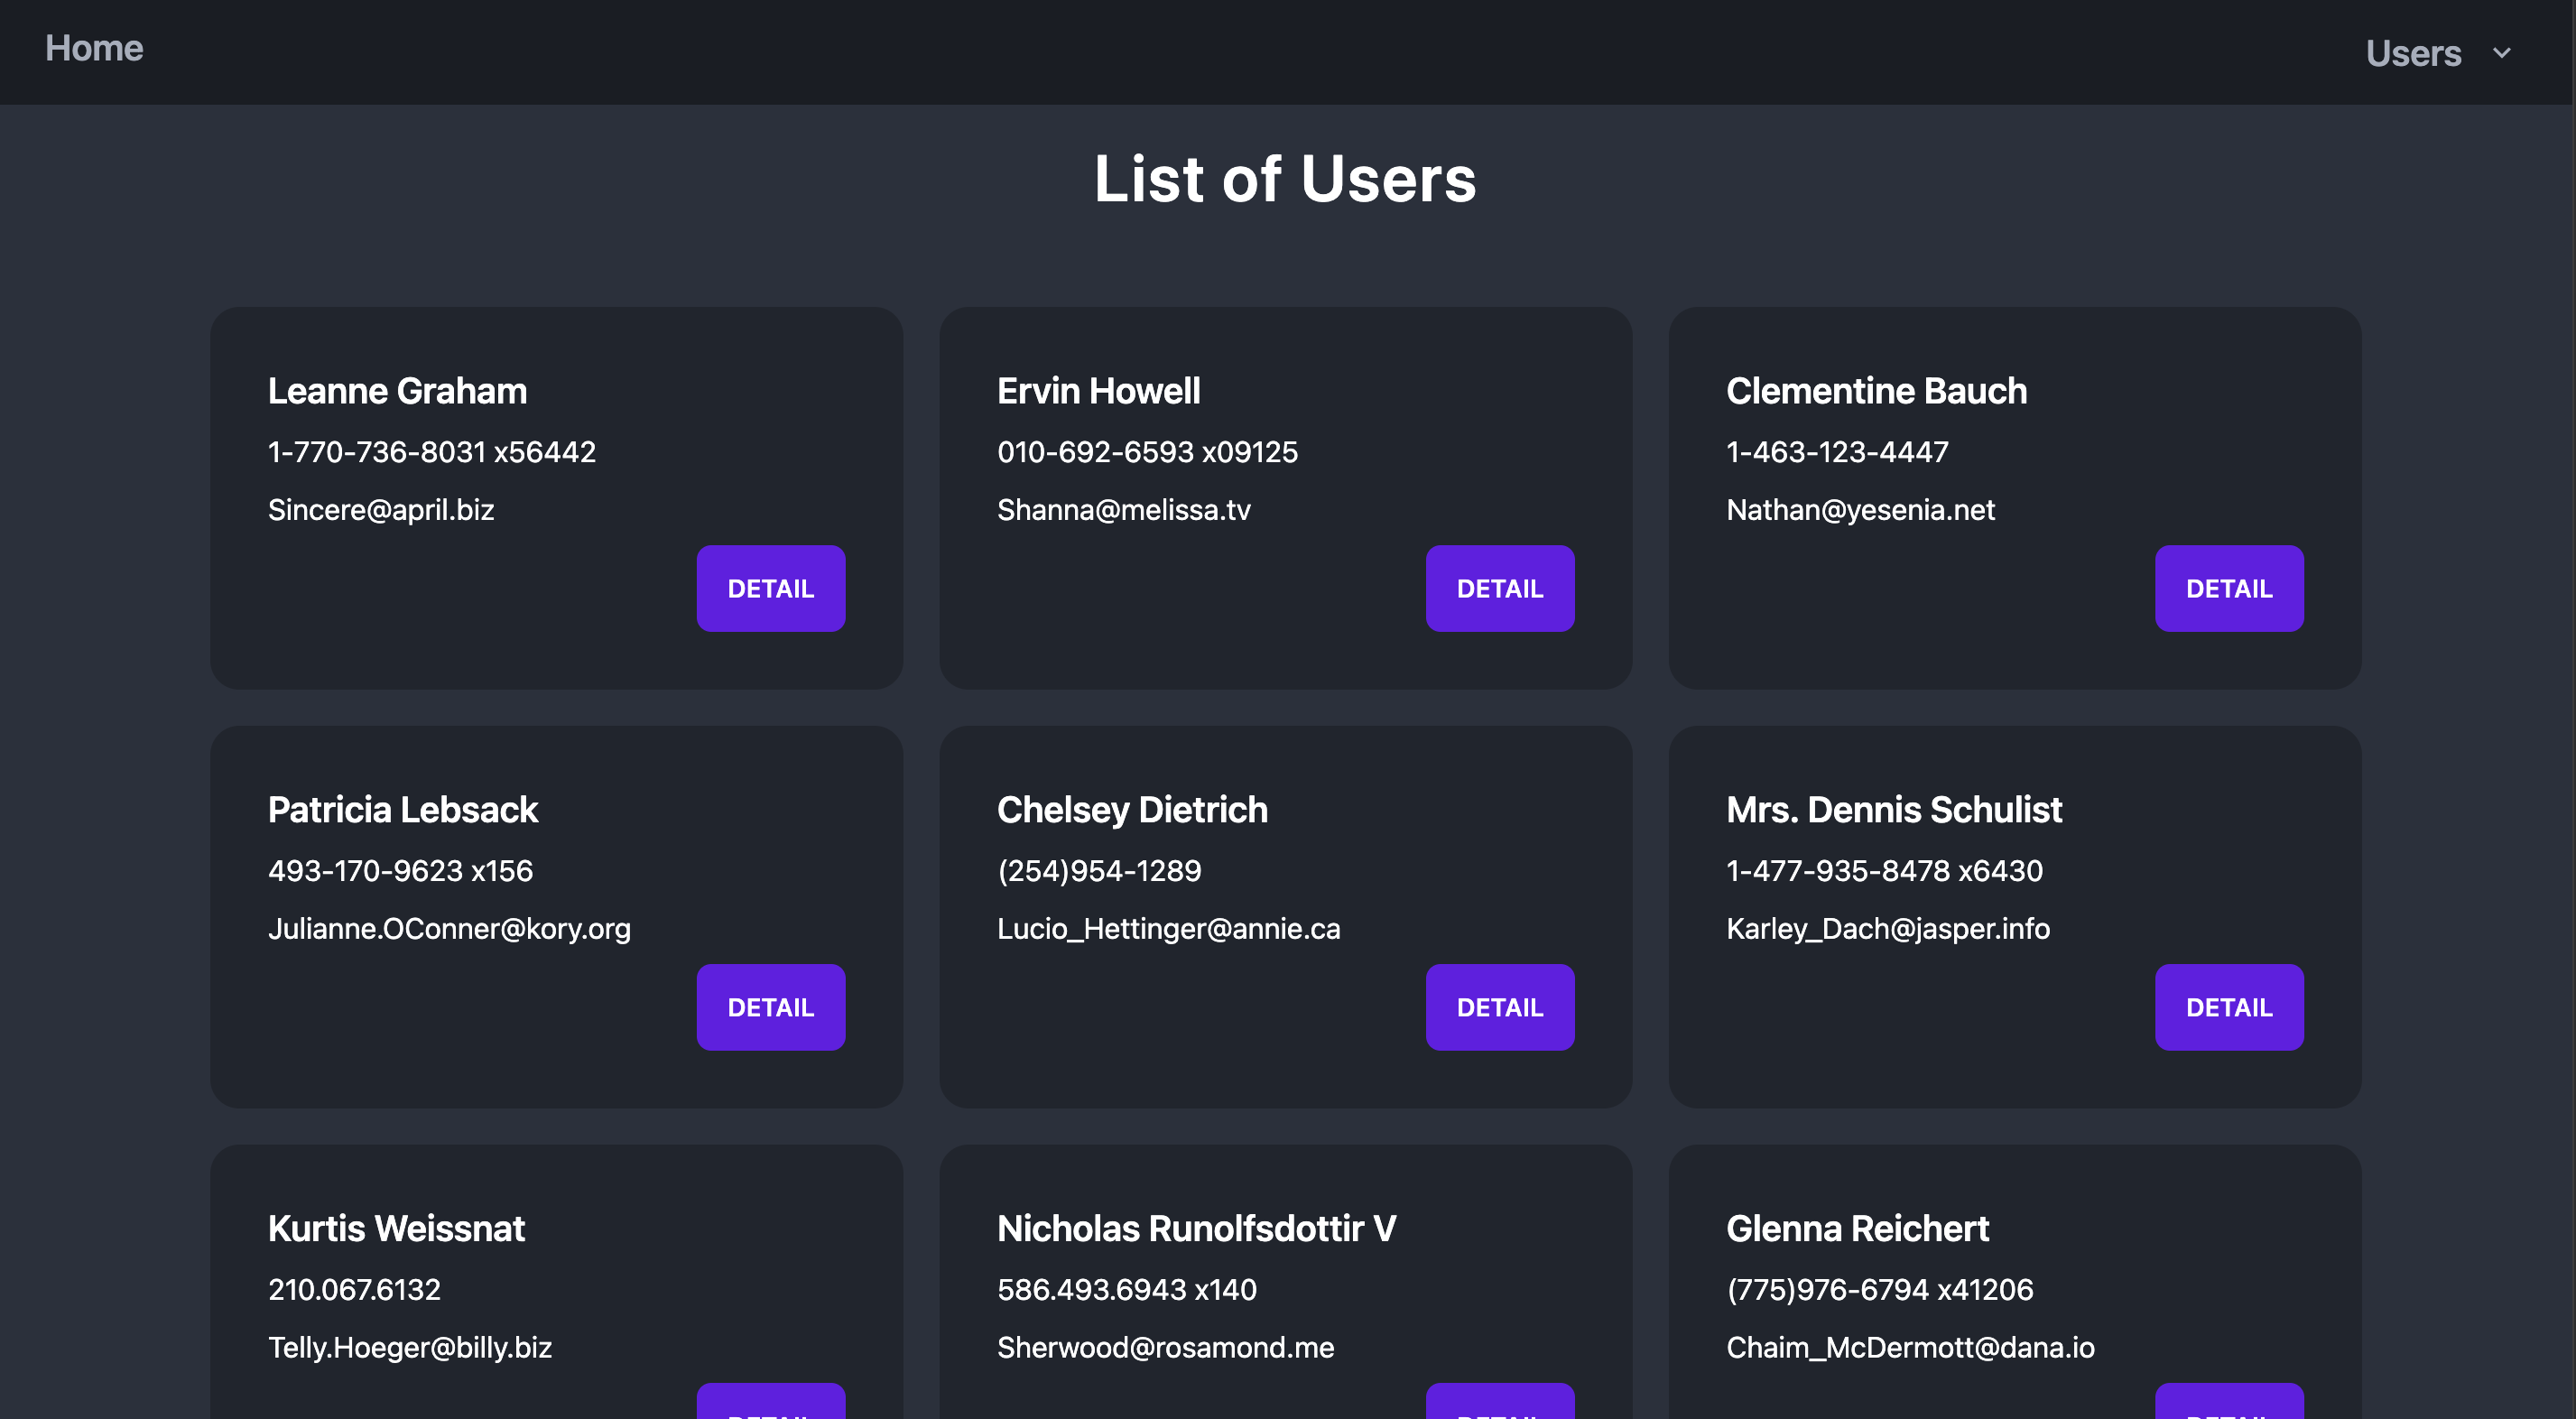
Task: Select Julianne.OConner@kory.org email text
Action: (x=449, y=929)
